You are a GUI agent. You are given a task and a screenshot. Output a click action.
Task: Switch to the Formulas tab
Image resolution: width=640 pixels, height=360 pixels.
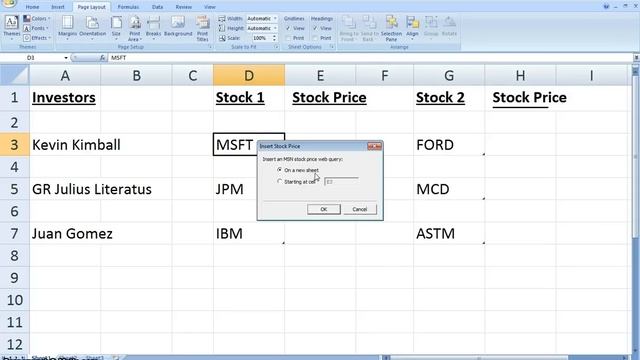(x=128, y=7)
